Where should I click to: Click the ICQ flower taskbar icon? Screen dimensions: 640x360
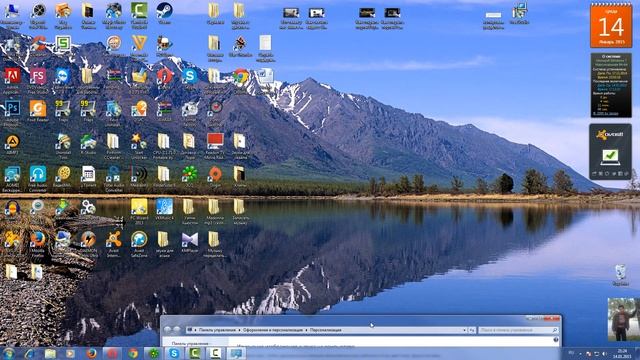[x=153, y=353]
